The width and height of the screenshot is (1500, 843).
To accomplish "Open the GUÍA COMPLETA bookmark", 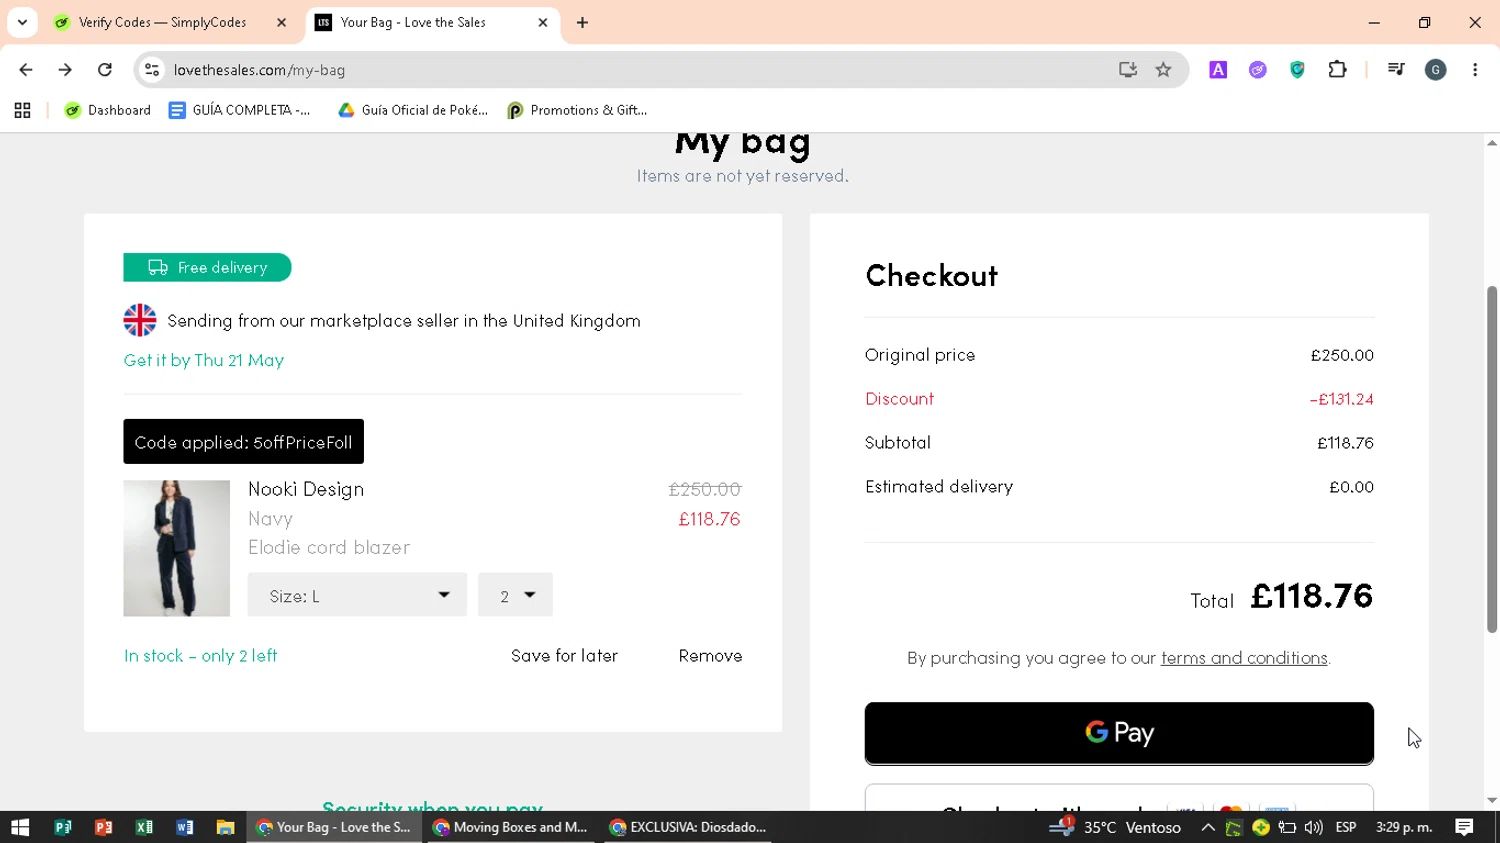I will tap(240, 110).
